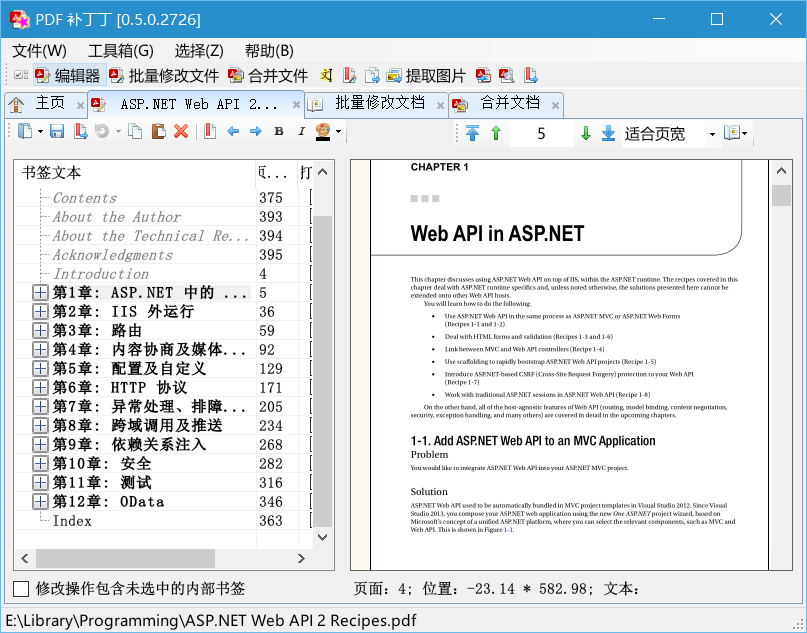Image resolution: width=807 pixels, height=633 pixels.
Task: Click the save-as PDF icon next to the floppy
Action: point(80,132)
